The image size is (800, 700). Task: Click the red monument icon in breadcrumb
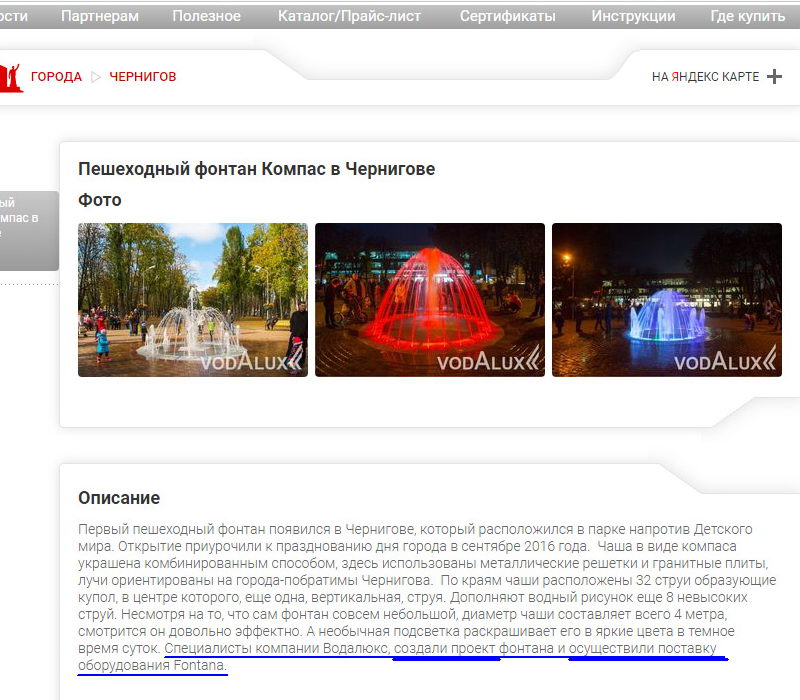click(11, 77)
